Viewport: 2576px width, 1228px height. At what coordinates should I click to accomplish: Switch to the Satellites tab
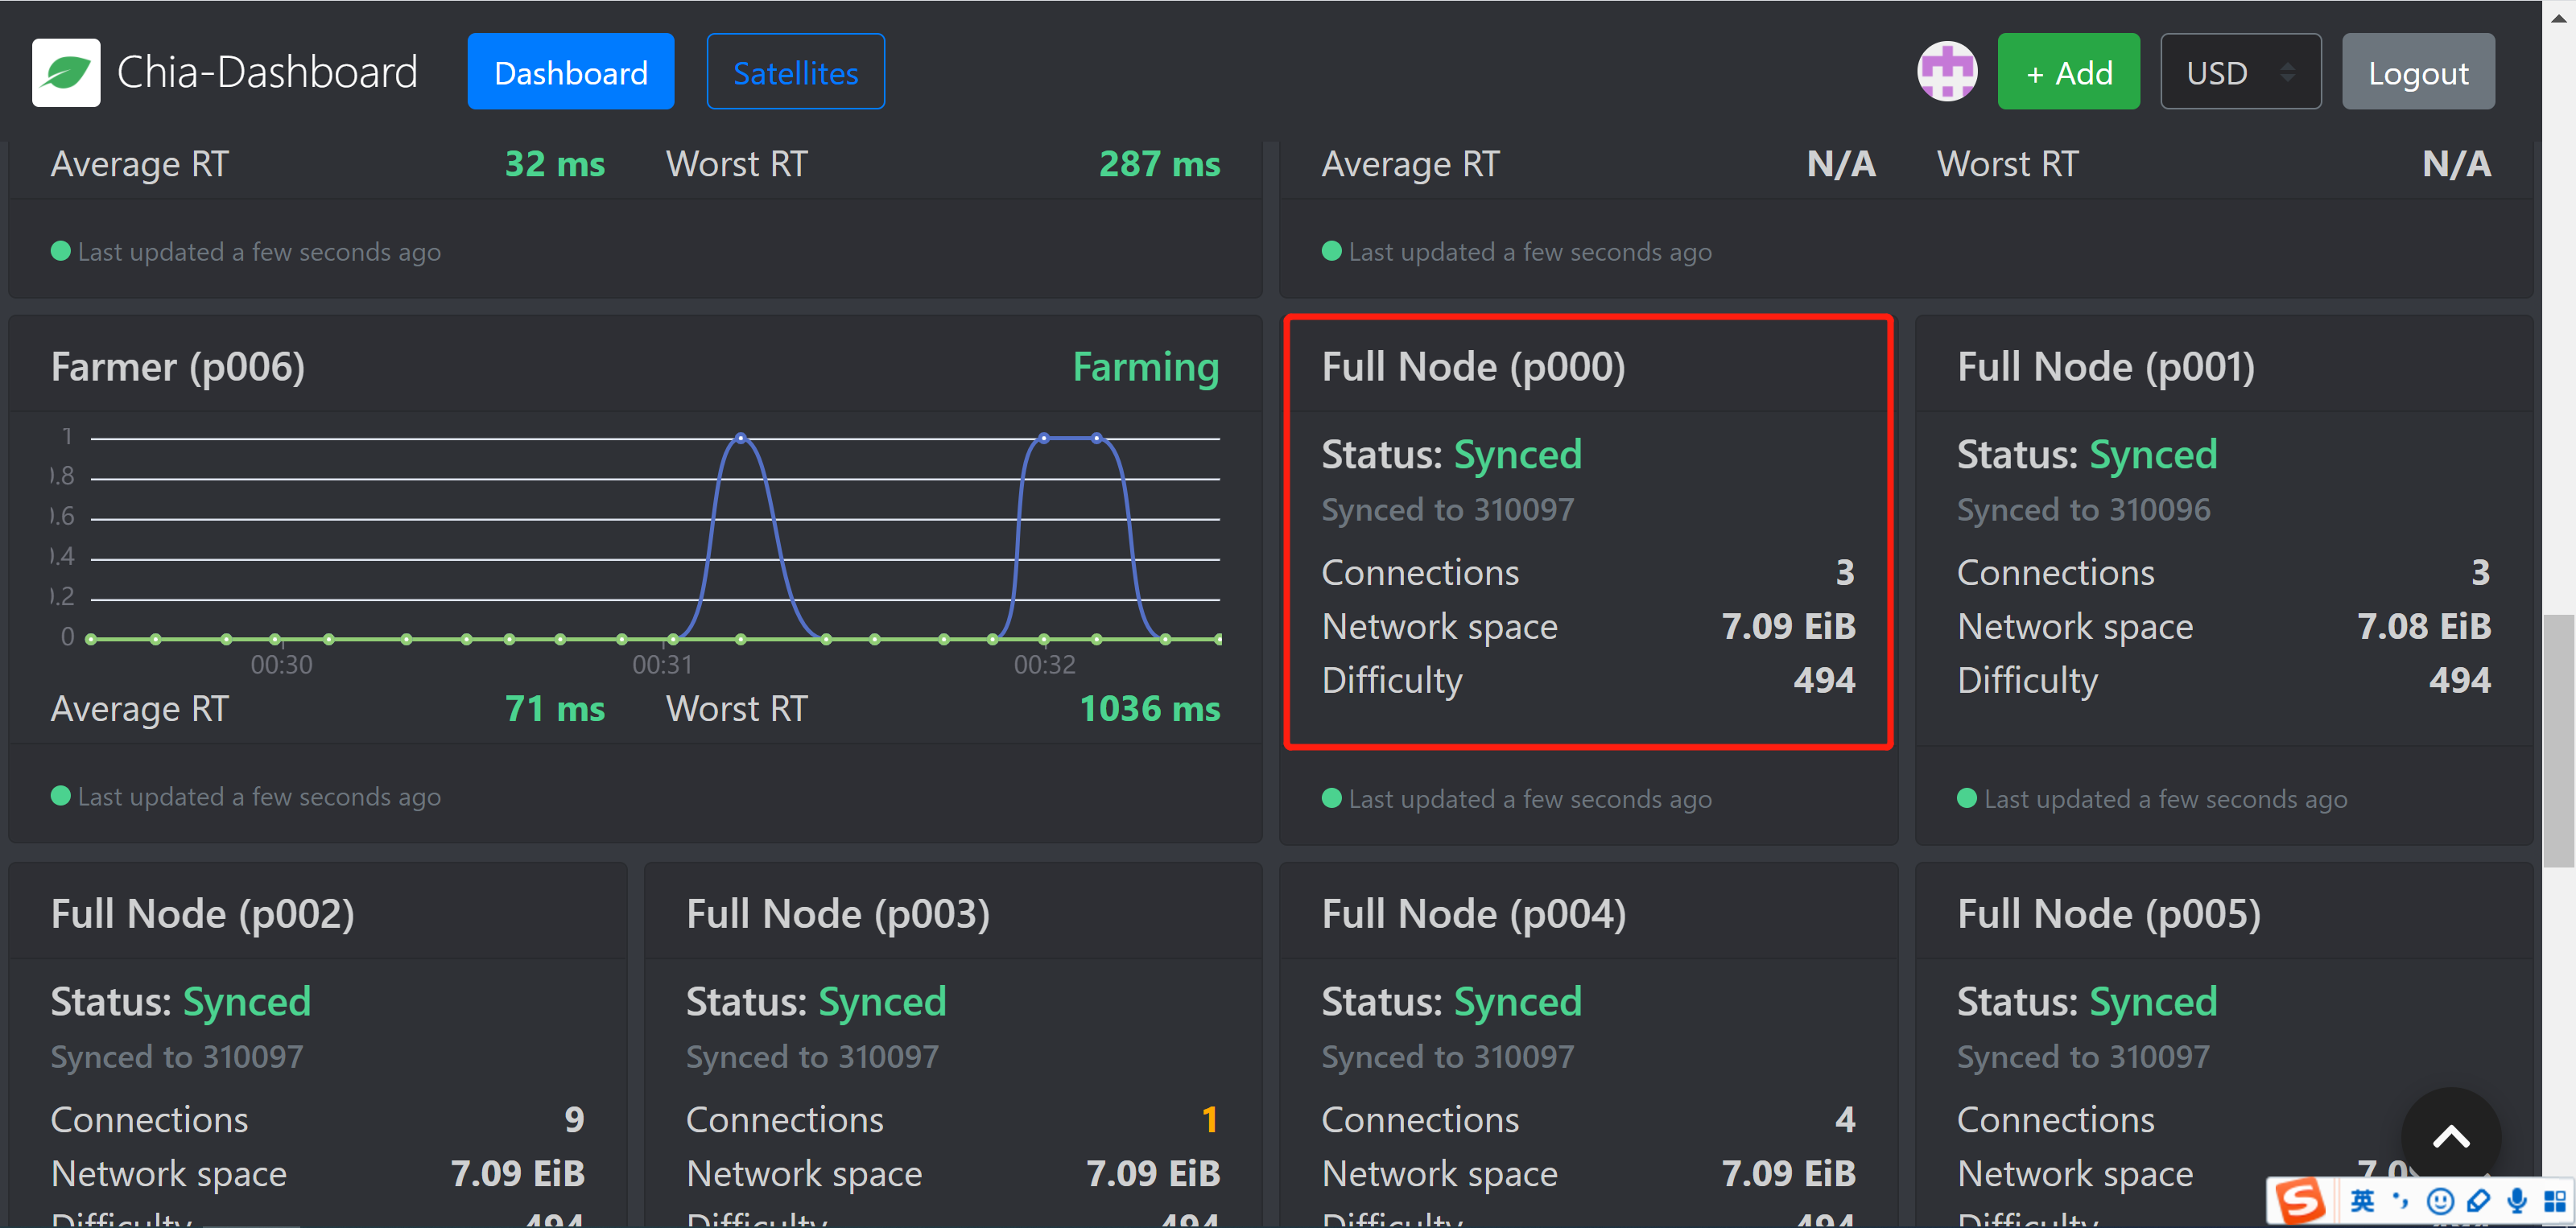click(795, 71)
